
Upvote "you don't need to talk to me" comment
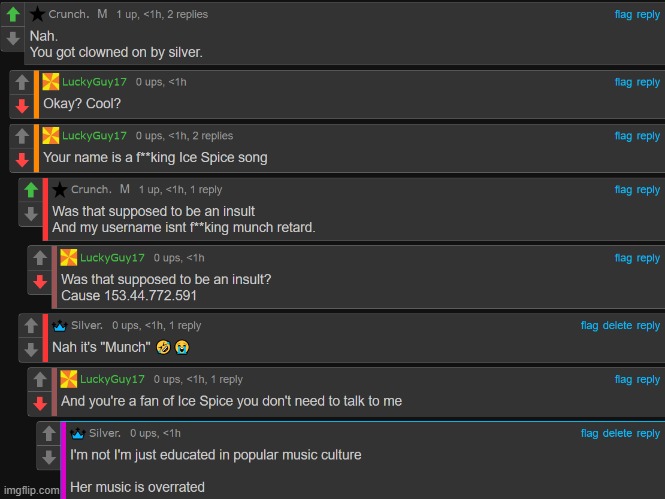click(x=40, y=380)
